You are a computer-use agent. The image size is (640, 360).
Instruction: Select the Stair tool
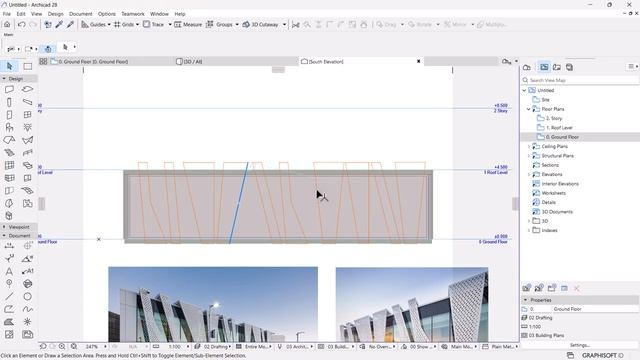click(x=9, y=153)
